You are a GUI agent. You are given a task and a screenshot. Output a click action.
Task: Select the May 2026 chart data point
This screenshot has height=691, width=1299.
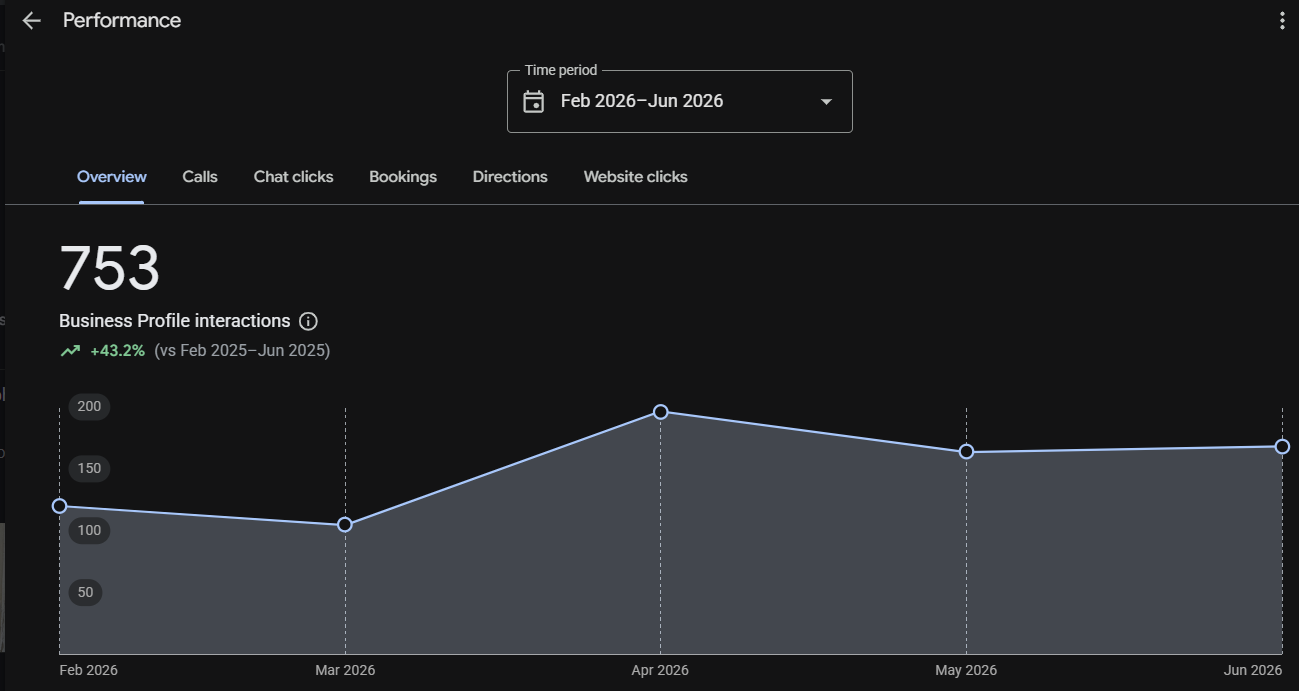click(x=966, y=452)
